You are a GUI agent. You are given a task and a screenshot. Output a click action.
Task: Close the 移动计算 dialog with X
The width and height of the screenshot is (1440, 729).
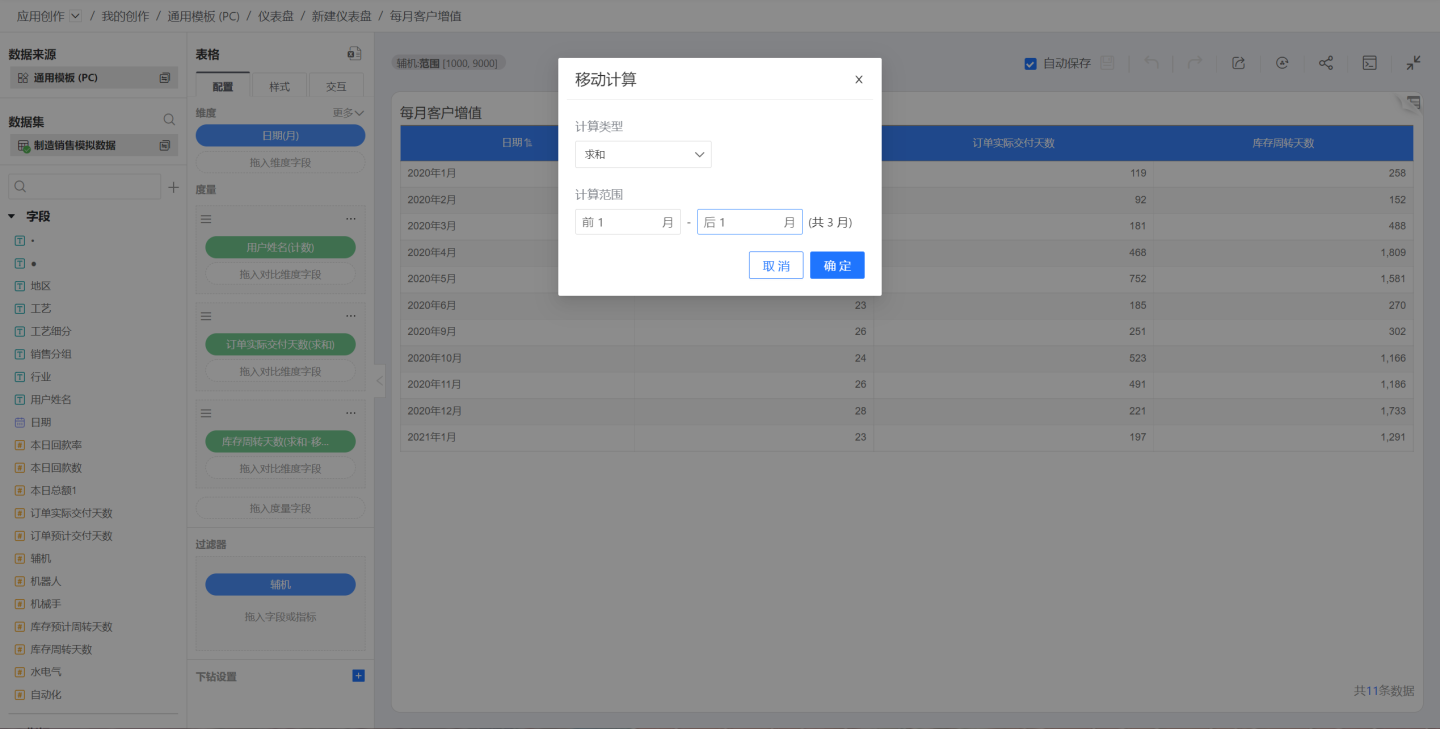(858, 80)
